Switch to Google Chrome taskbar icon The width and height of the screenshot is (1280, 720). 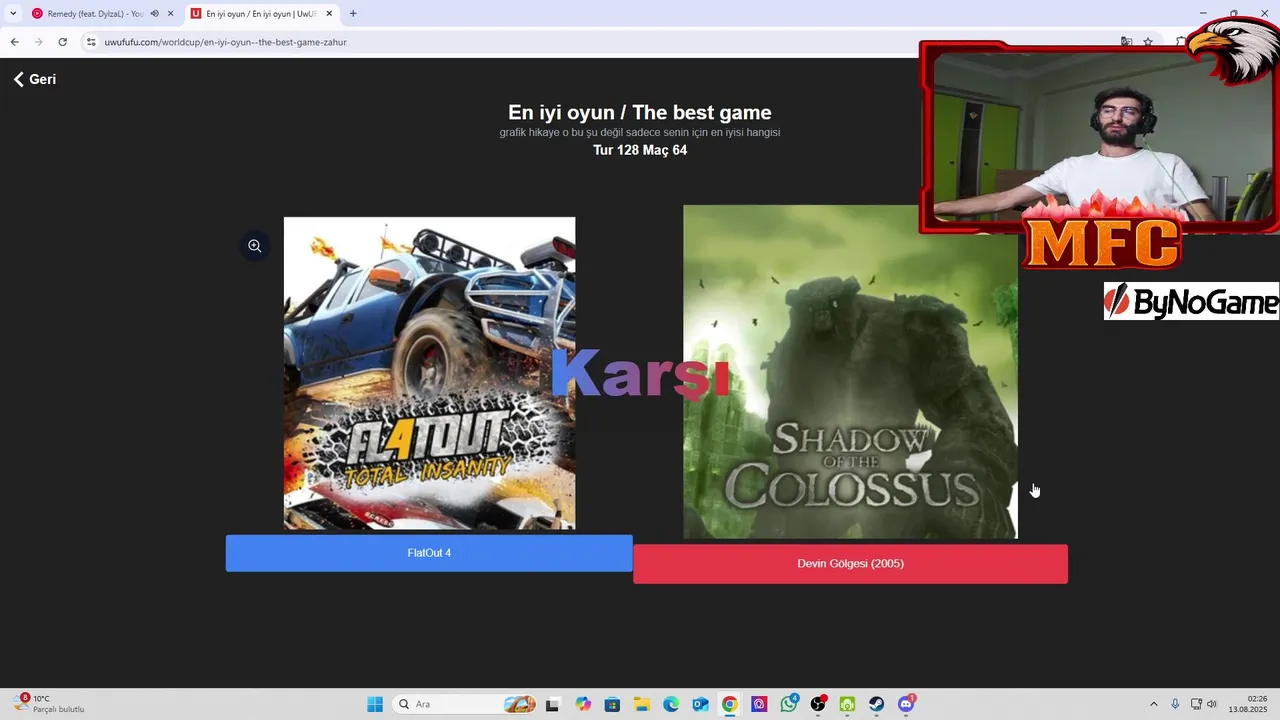pos(730,704)
